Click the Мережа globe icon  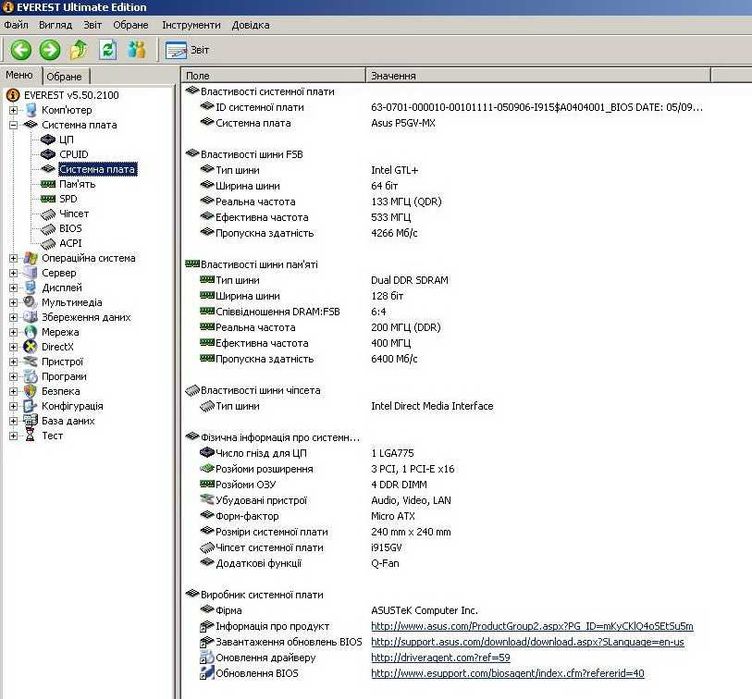pyautogui.click(x=31, y=332)
